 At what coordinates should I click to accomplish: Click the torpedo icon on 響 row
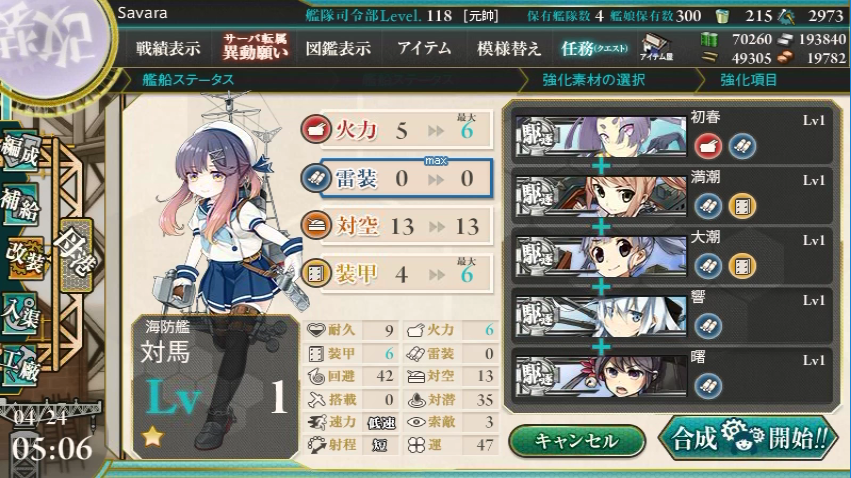point(708,326)
